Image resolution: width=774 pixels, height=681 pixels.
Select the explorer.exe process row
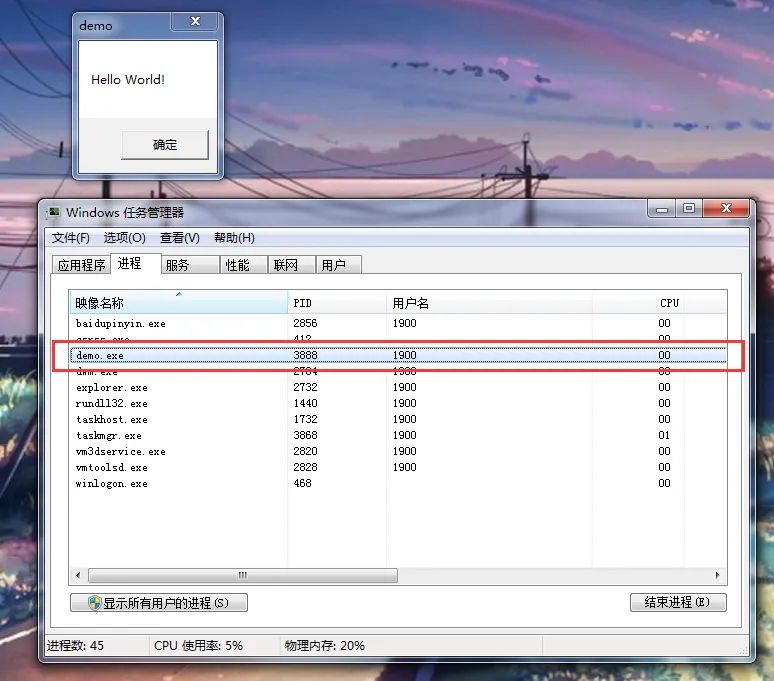pos(398,387)
